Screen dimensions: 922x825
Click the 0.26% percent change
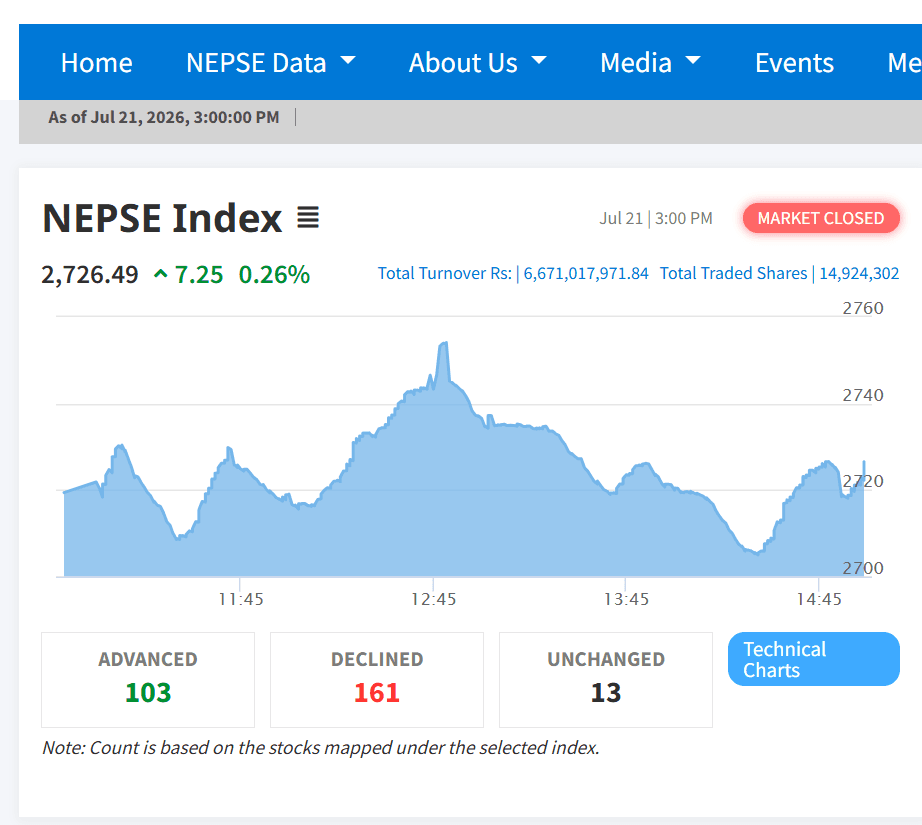274,275
